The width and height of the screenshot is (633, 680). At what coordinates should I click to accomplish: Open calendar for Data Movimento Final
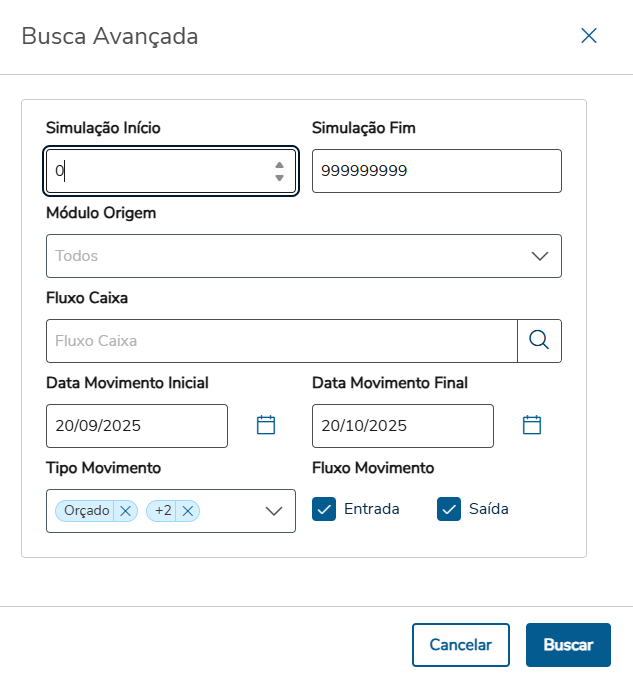coord(532,425)
